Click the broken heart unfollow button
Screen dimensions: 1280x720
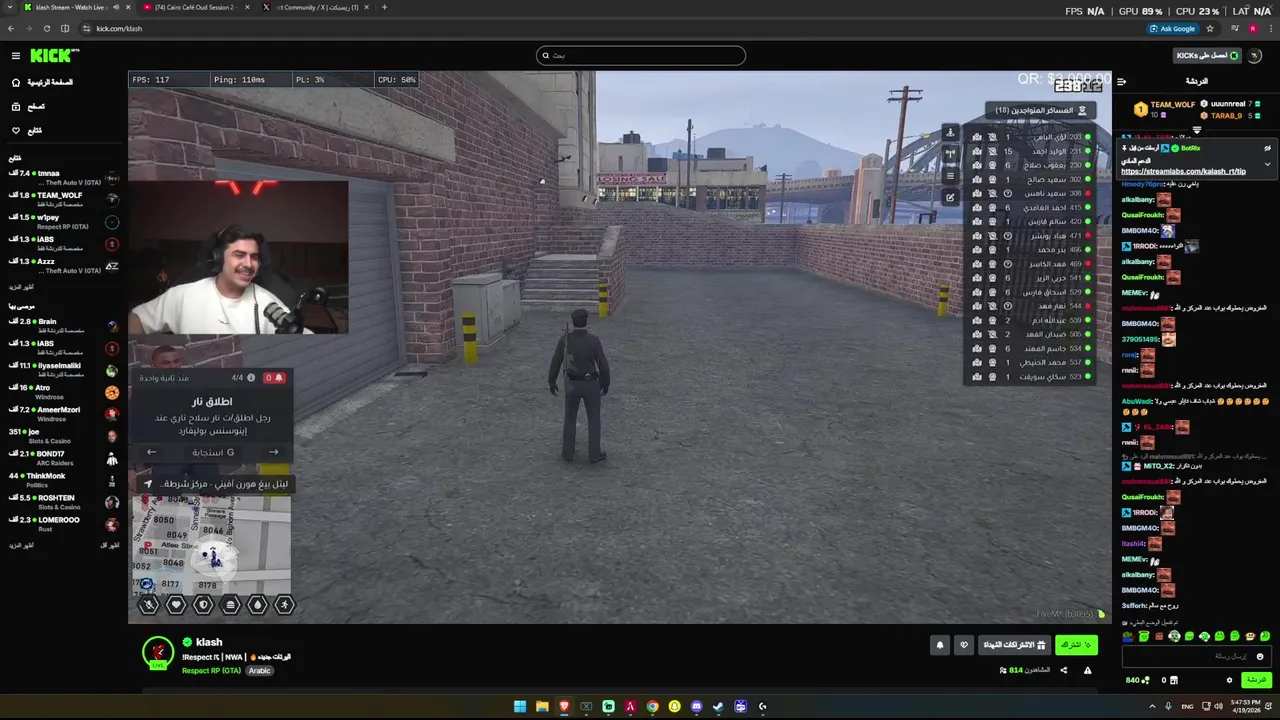pos(964,645)
